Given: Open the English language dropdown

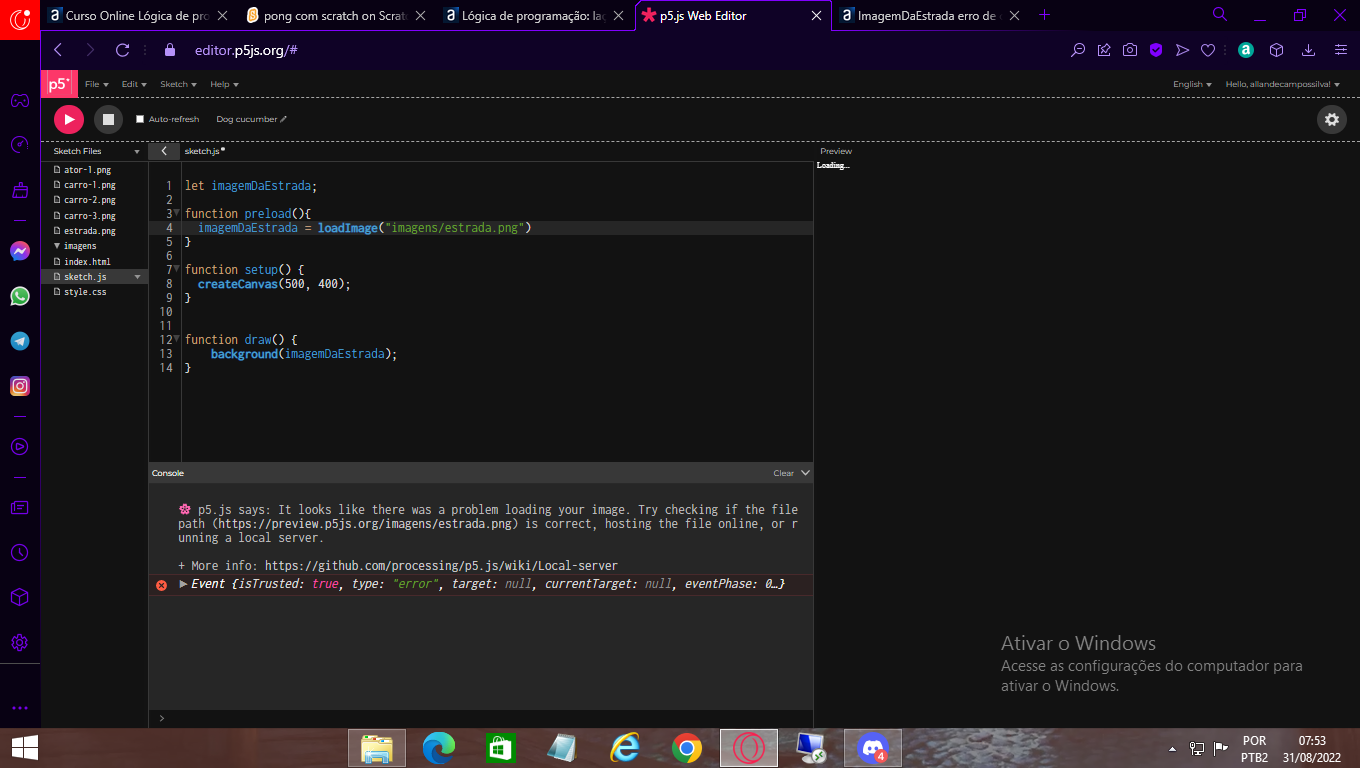Looking at the screenshot, I should pyautogui.click(x=1192, y=84).
